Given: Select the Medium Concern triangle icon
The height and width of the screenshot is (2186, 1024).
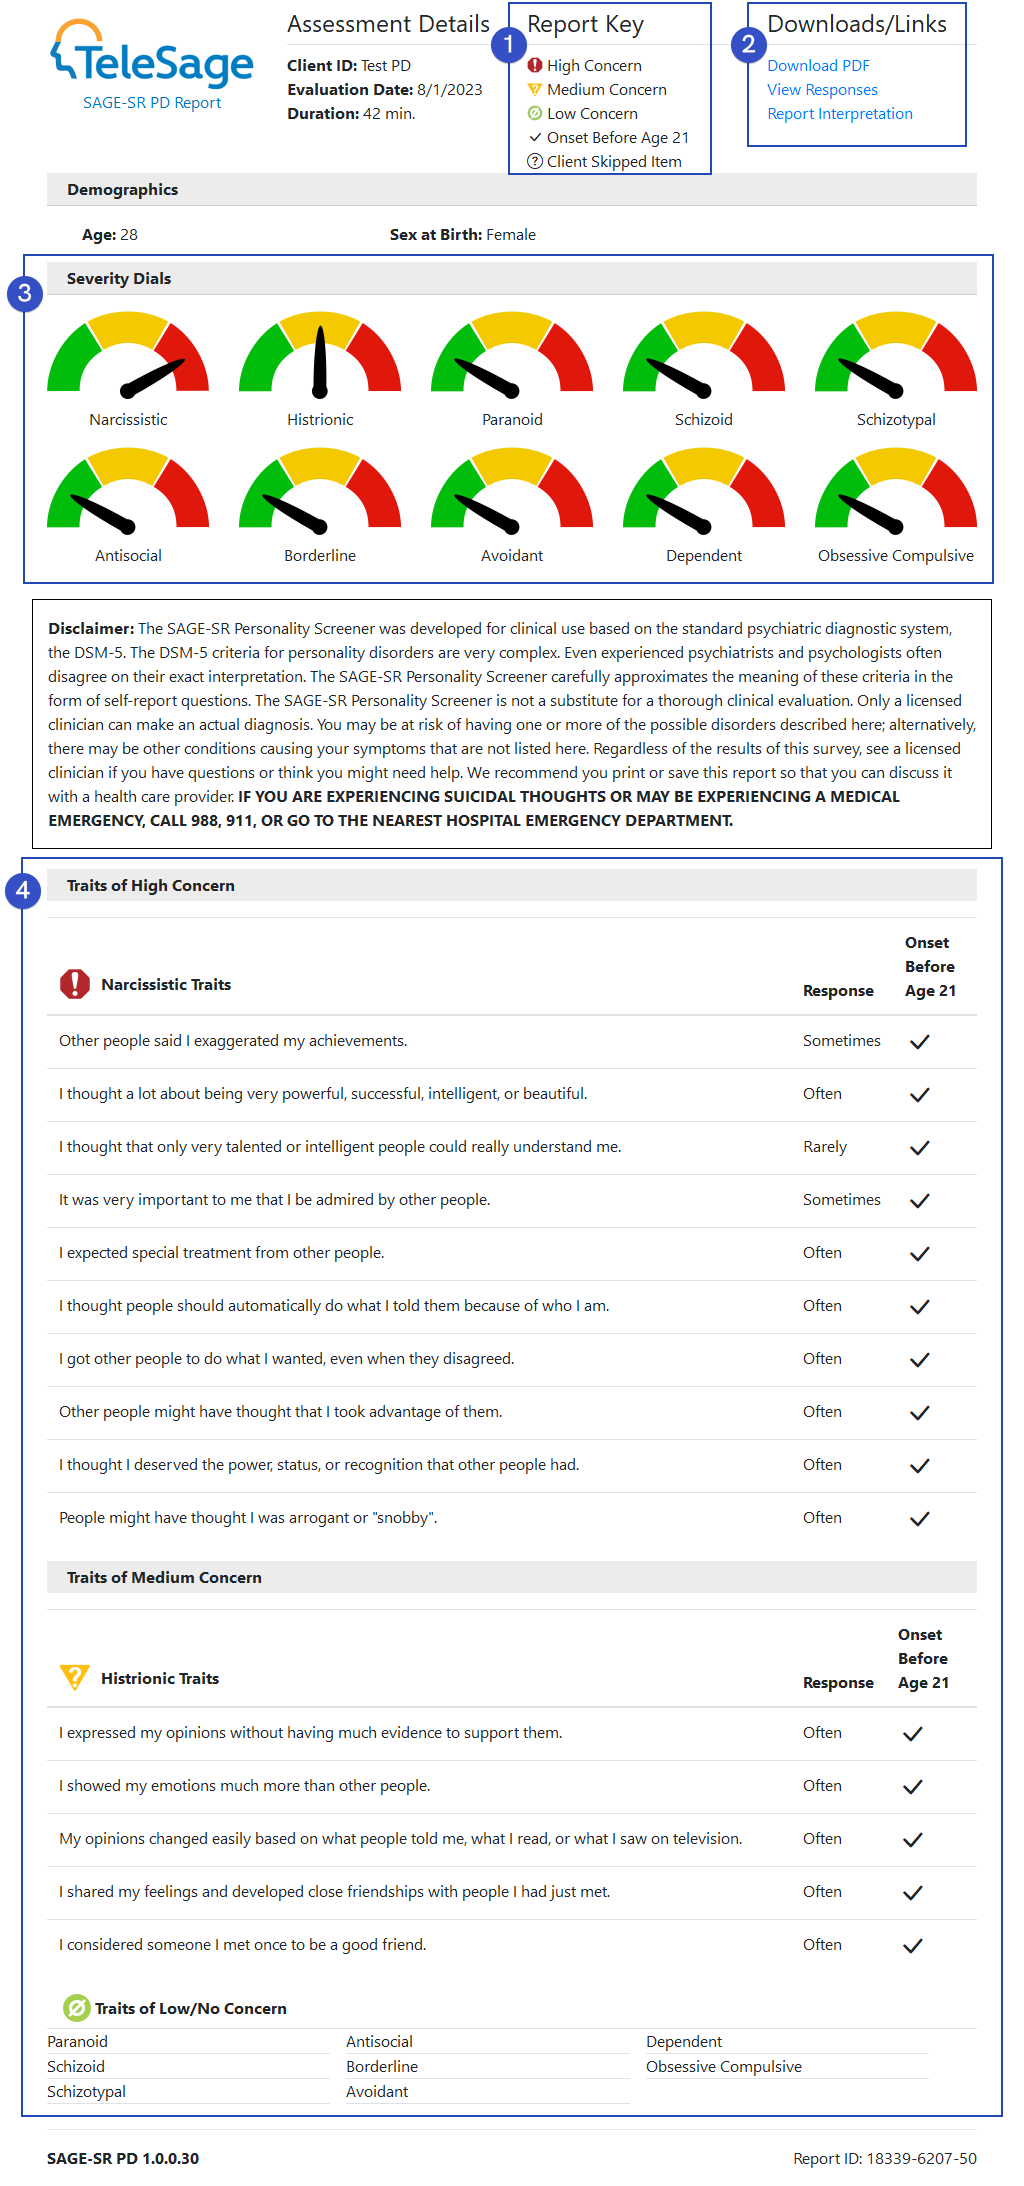Looking at the screenshot, I should pos(536,89).
